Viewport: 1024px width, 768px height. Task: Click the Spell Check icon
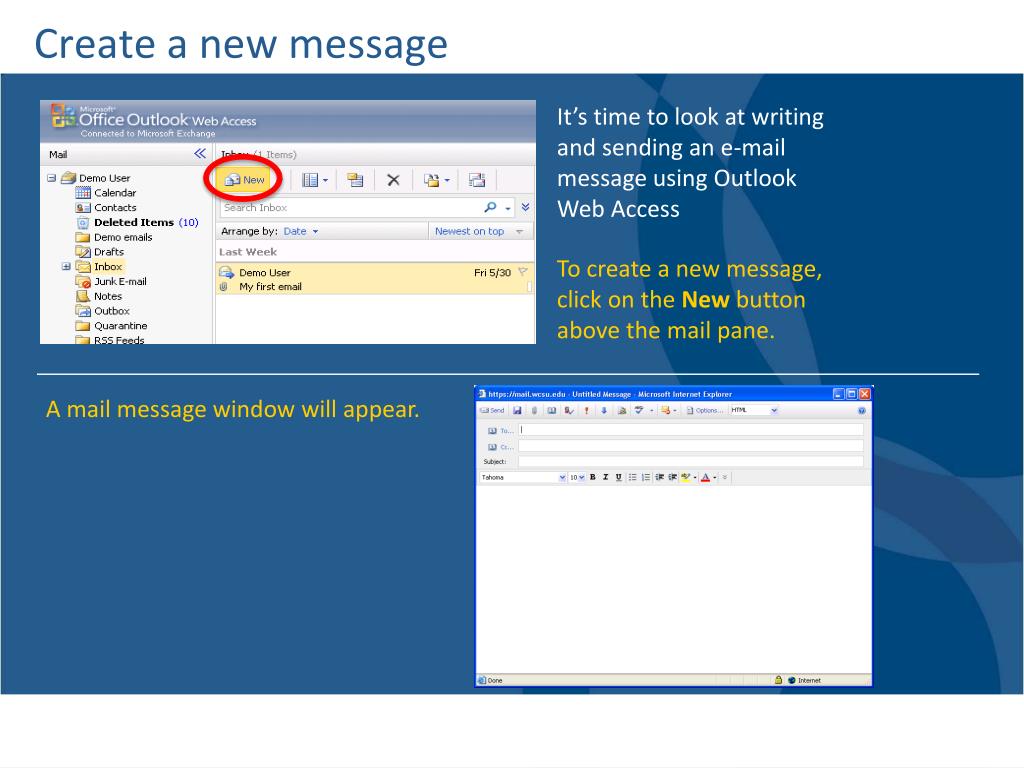point(639,411)
